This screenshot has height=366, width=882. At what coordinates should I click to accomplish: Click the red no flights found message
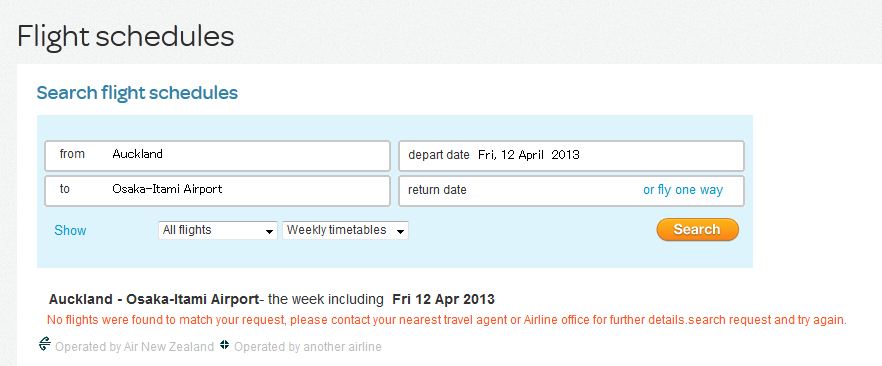pyautogui.click(x=447, y=320)
